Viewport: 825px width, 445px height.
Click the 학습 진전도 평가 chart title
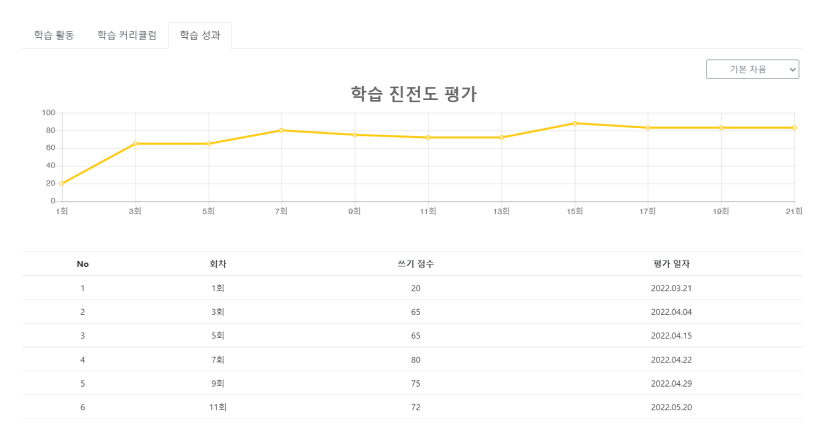(x=413, y=94)
